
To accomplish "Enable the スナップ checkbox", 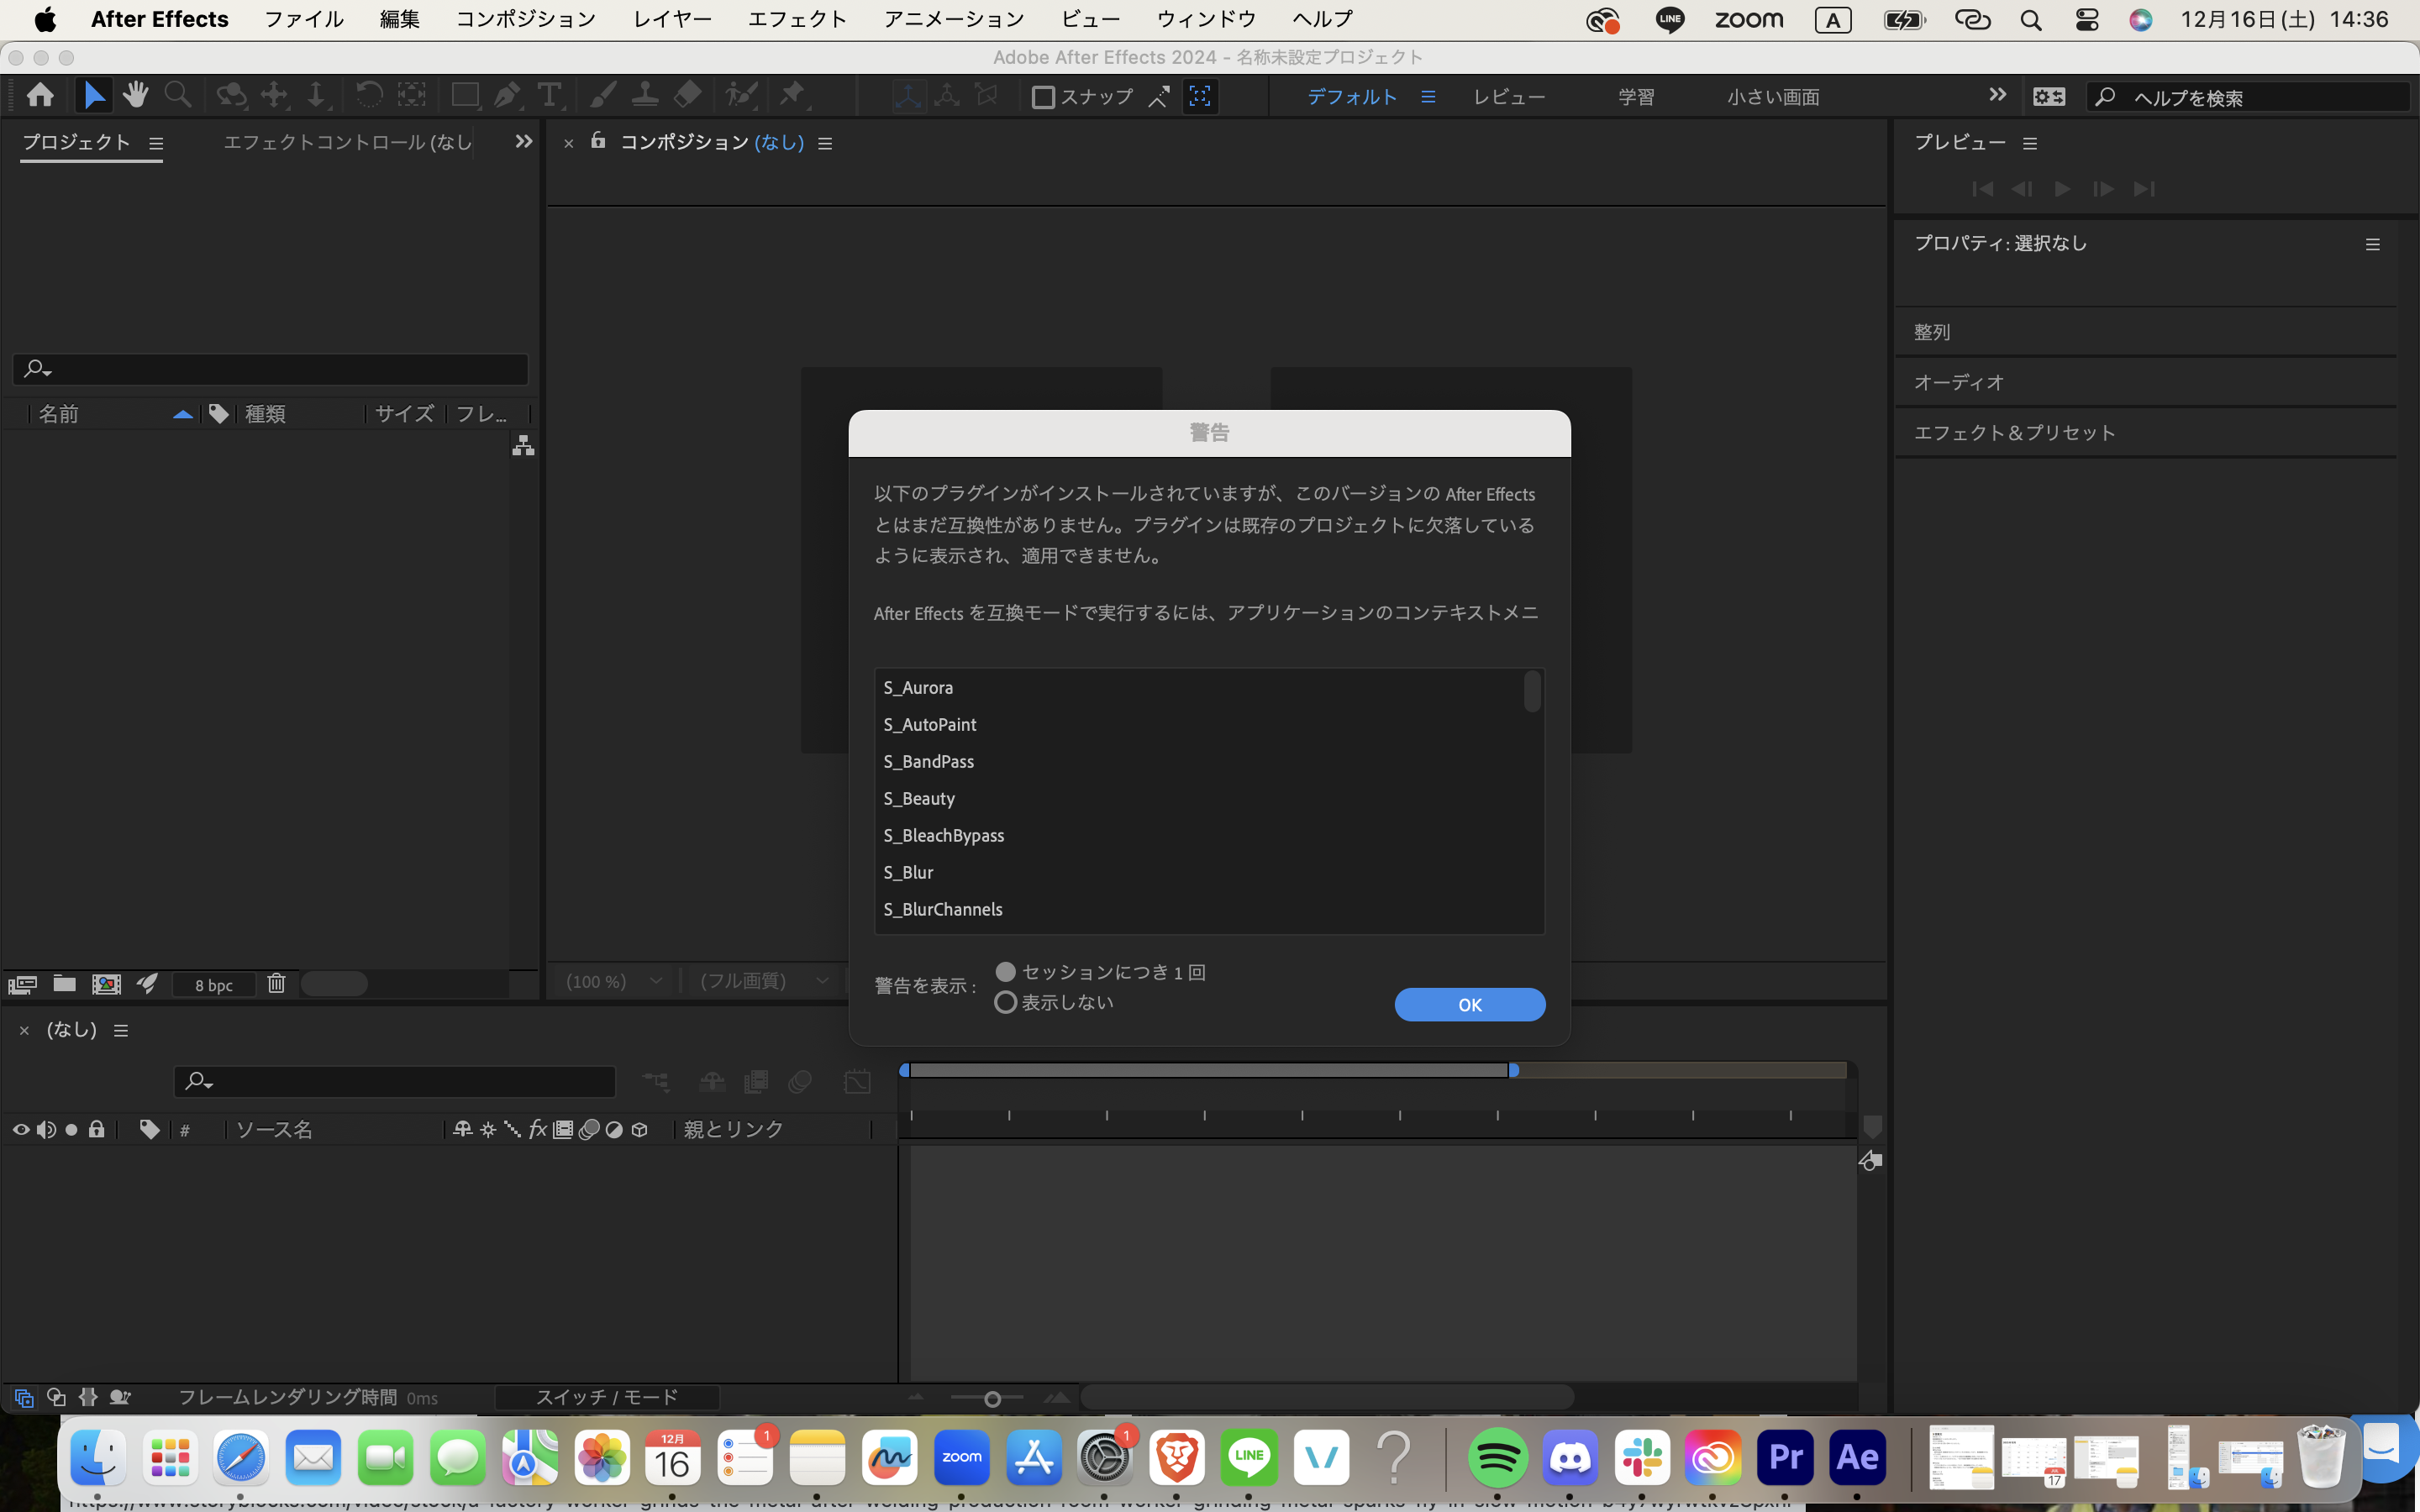I will point(1045,96).
